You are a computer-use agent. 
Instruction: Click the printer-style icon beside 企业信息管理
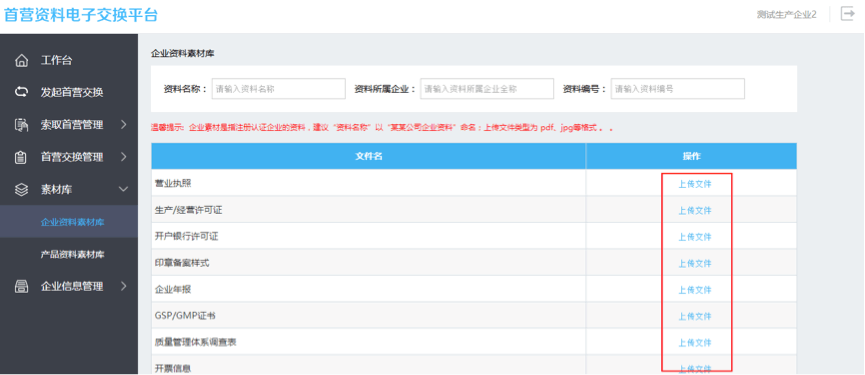(x=21, y=287)
